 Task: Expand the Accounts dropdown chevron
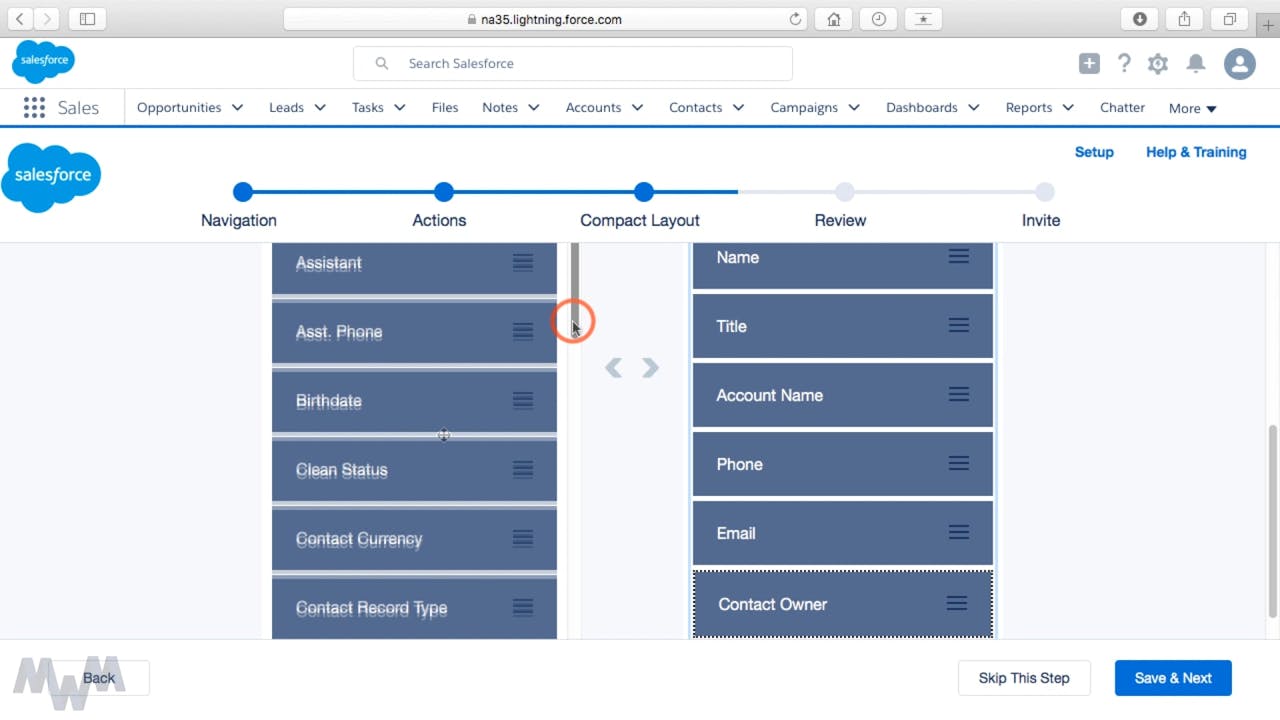click(637, 108)
